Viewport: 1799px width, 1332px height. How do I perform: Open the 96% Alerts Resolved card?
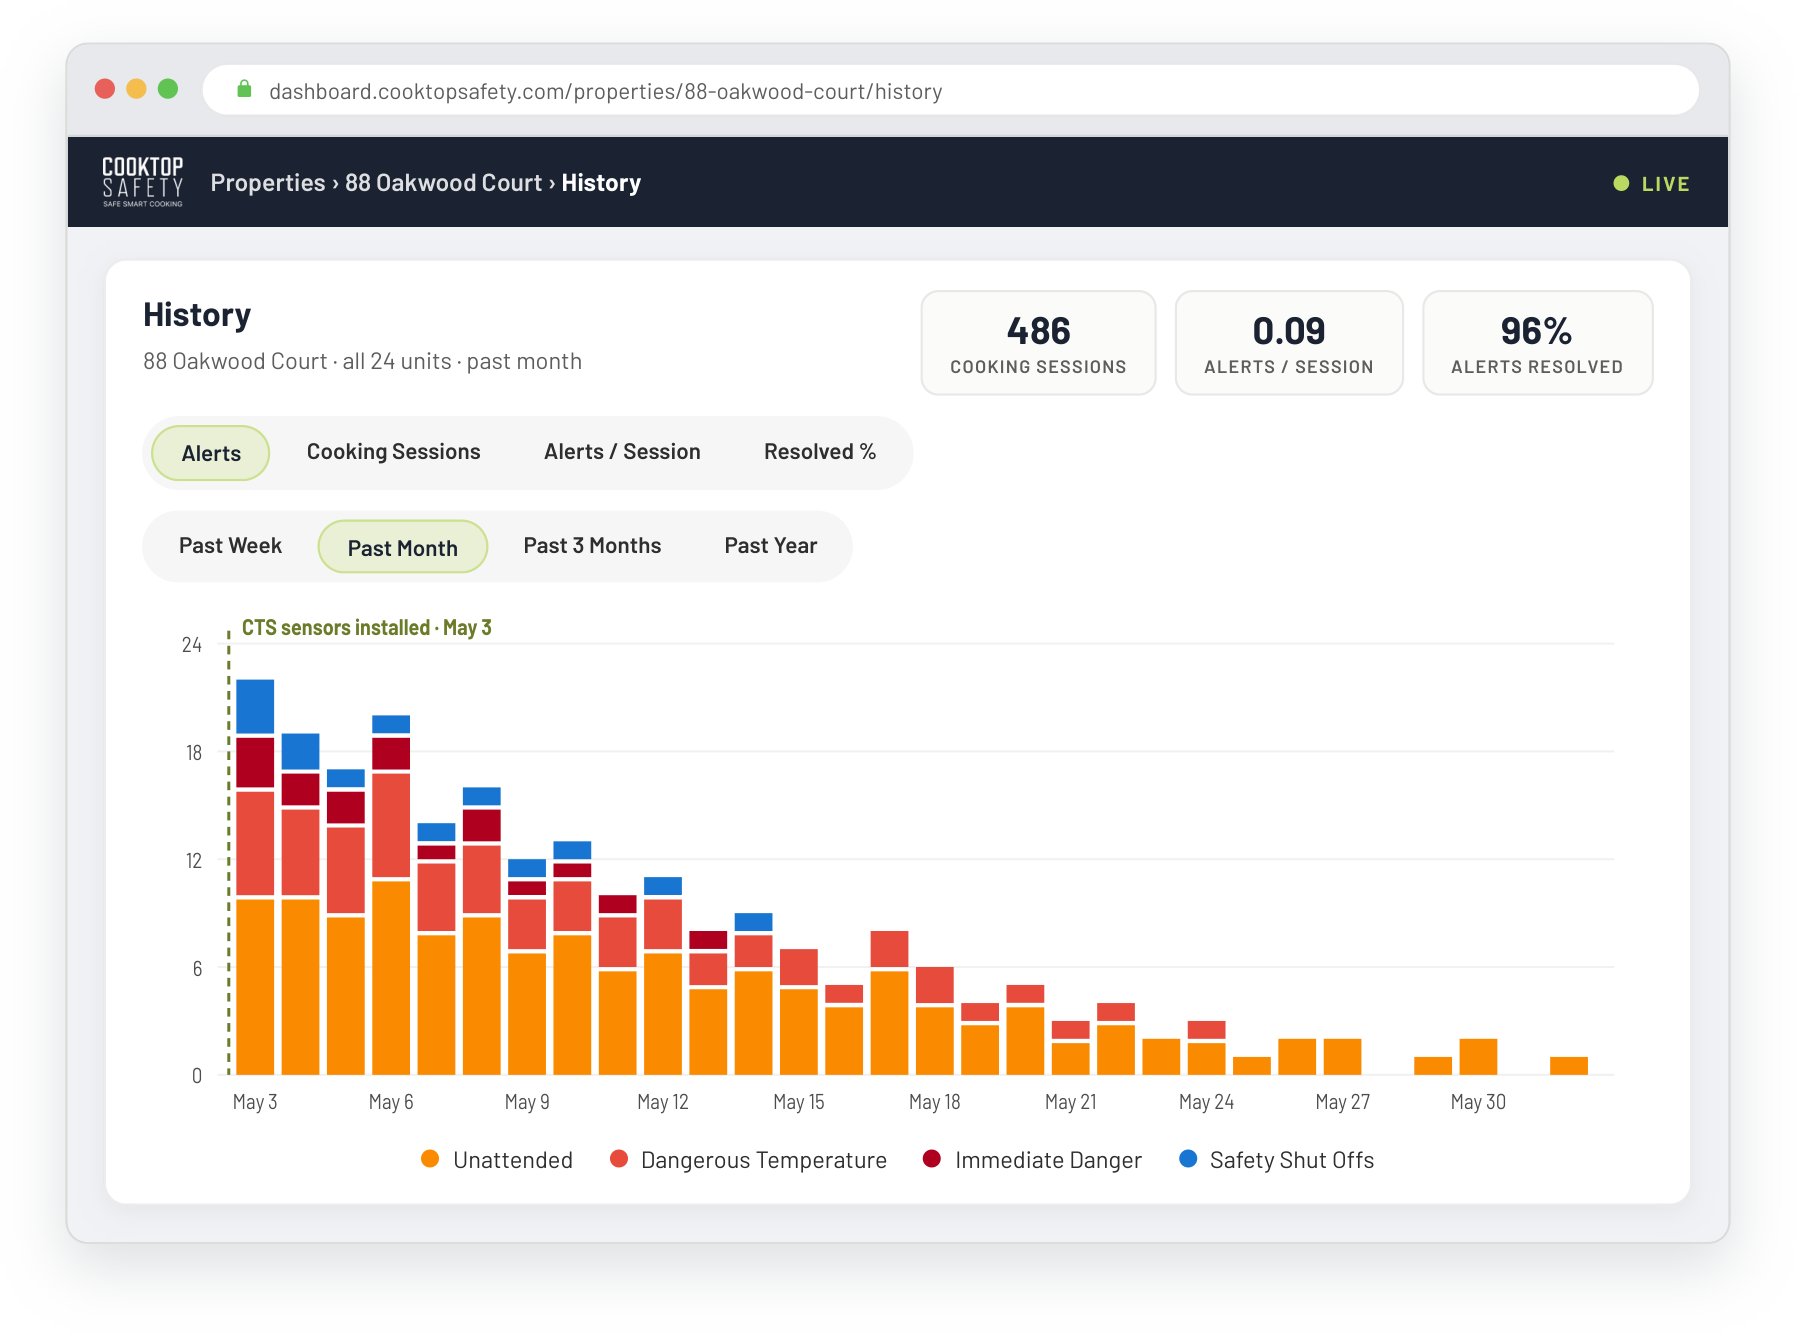pos(1537,343)
